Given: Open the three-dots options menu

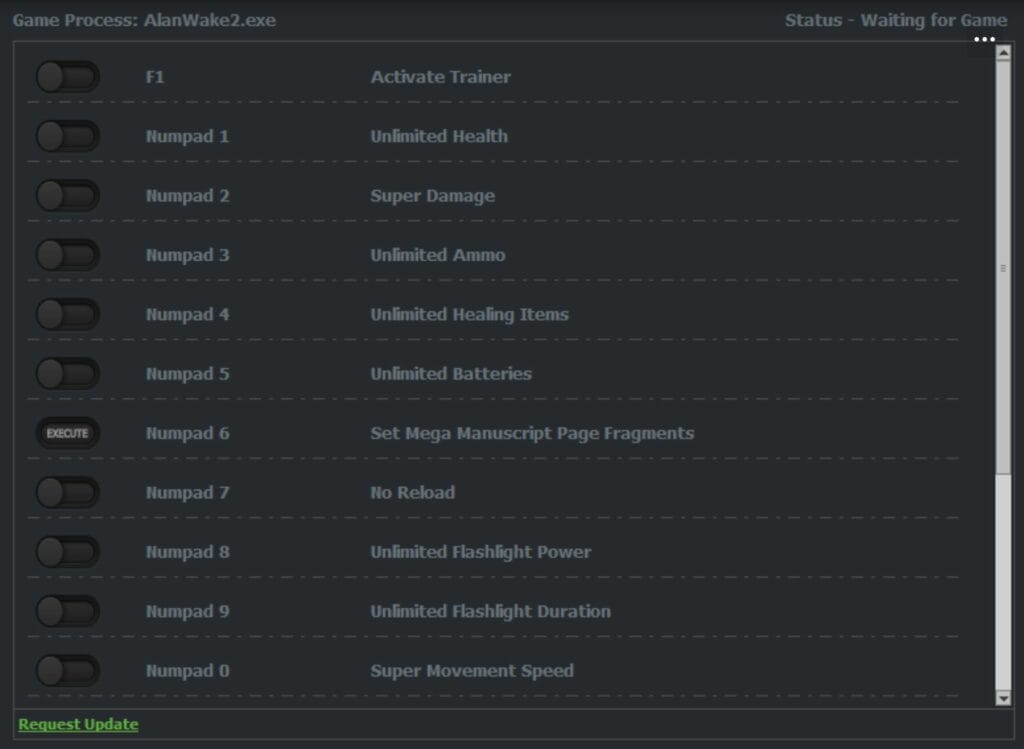Looking at the screenshot, I should [x=985, y=38].
